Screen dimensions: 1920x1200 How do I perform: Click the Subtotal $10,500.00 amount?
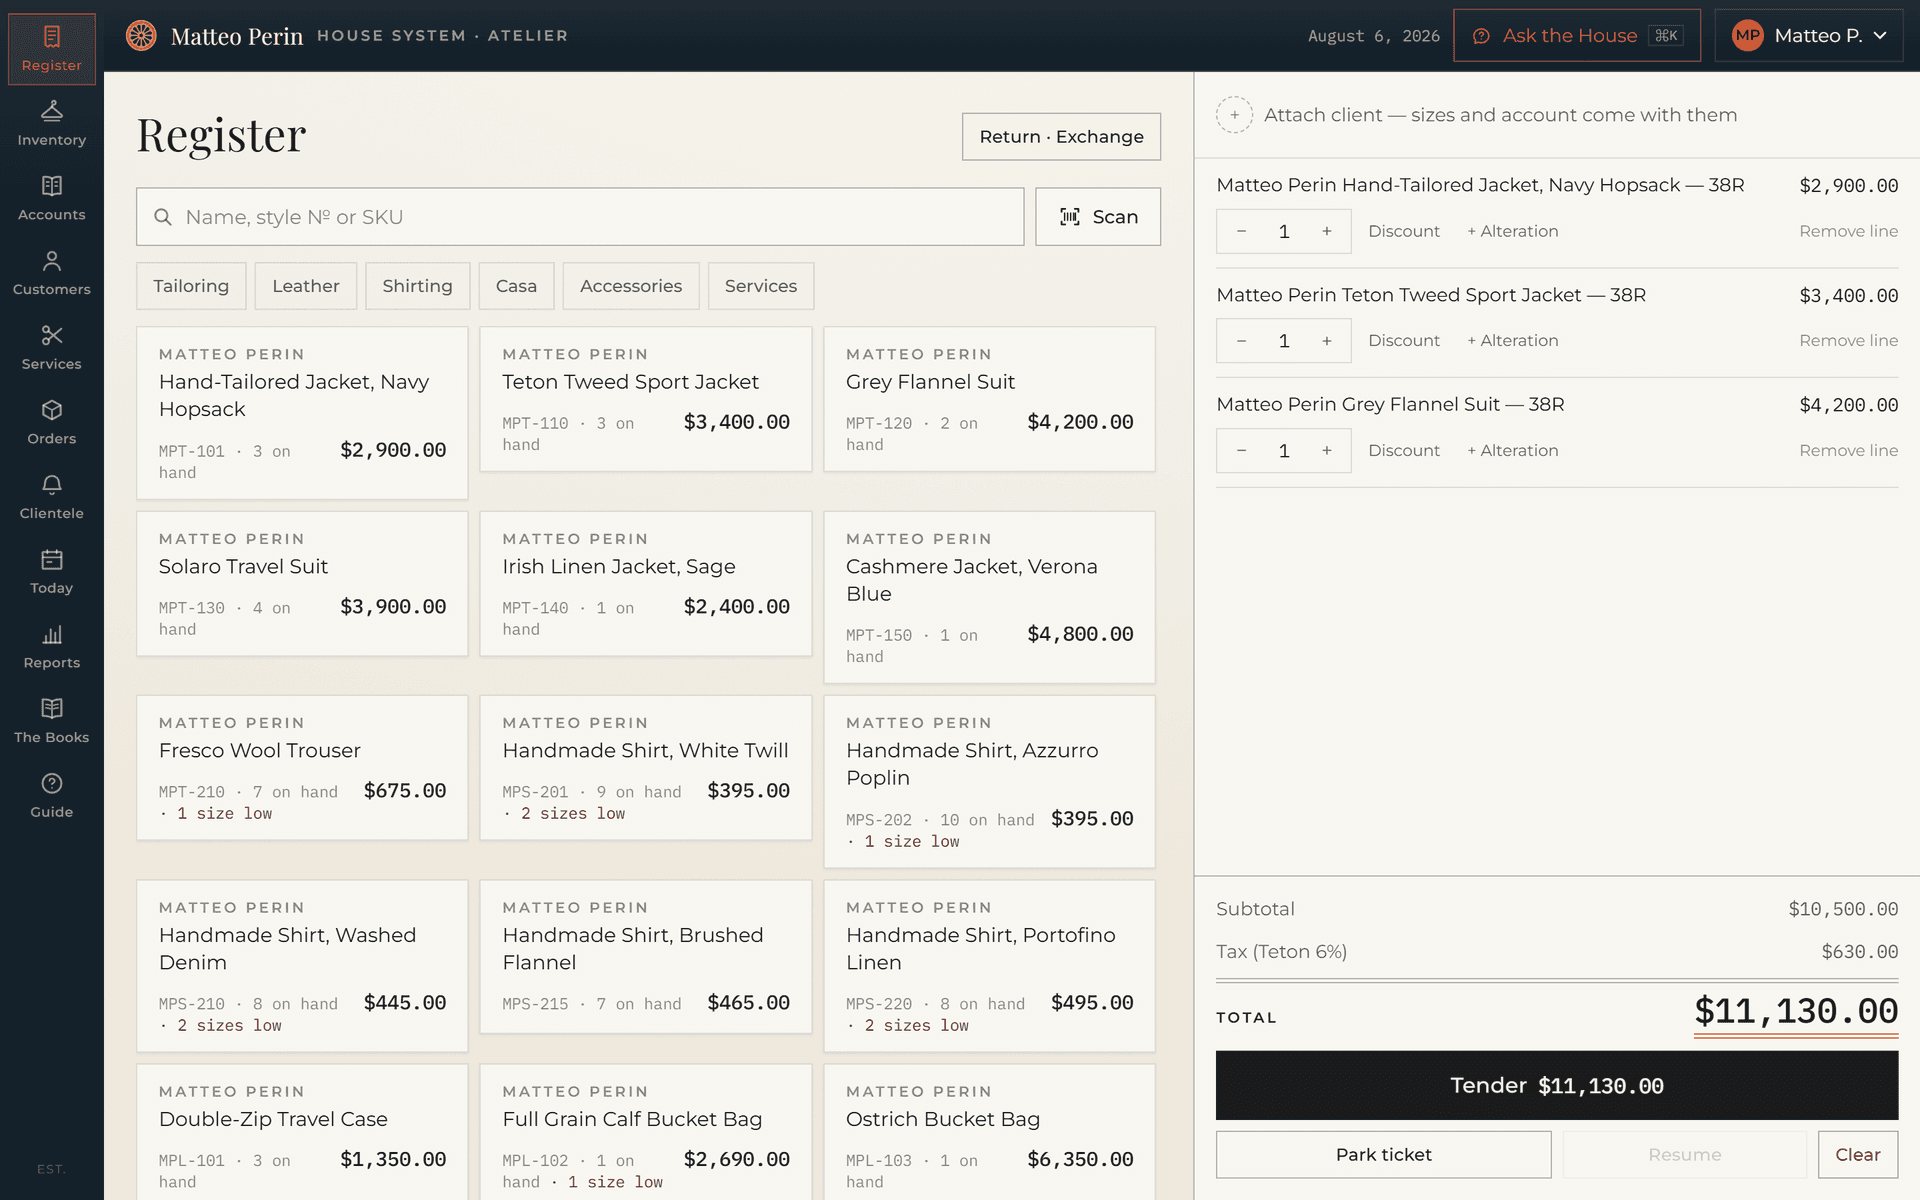click(x=1843, y=909)
